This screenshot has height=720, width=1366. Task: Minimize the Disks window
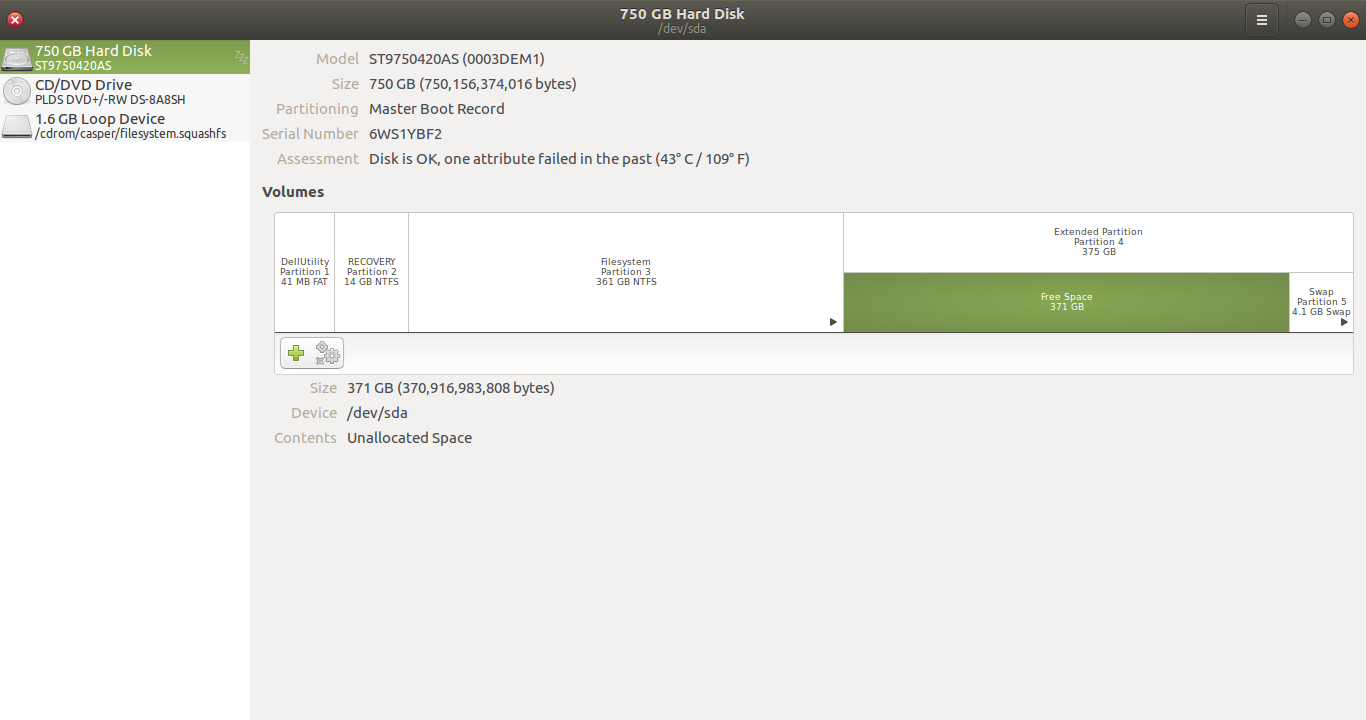coord(1303,20)
